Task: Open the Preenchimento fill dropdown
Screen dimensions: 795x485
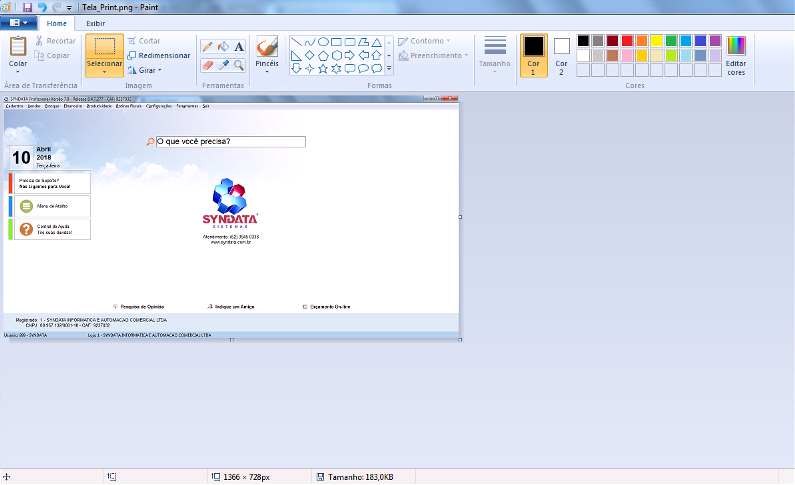Action: pos(433,55)
